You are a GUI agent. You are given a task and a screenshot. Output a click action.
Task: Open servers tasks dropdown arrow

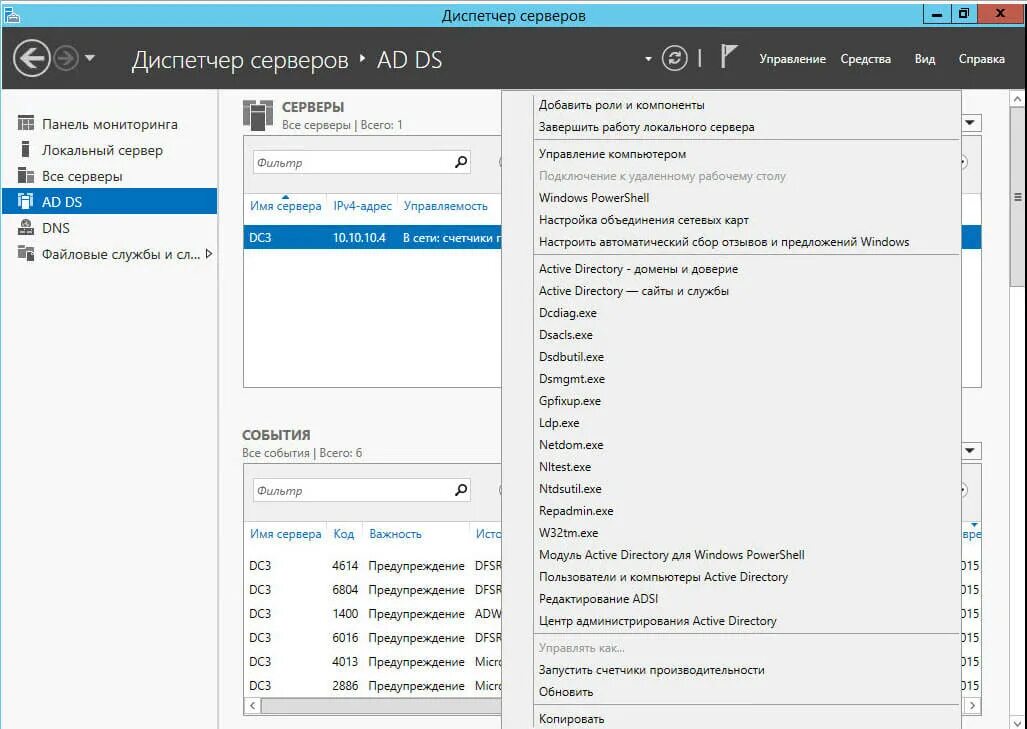point(970,122)
